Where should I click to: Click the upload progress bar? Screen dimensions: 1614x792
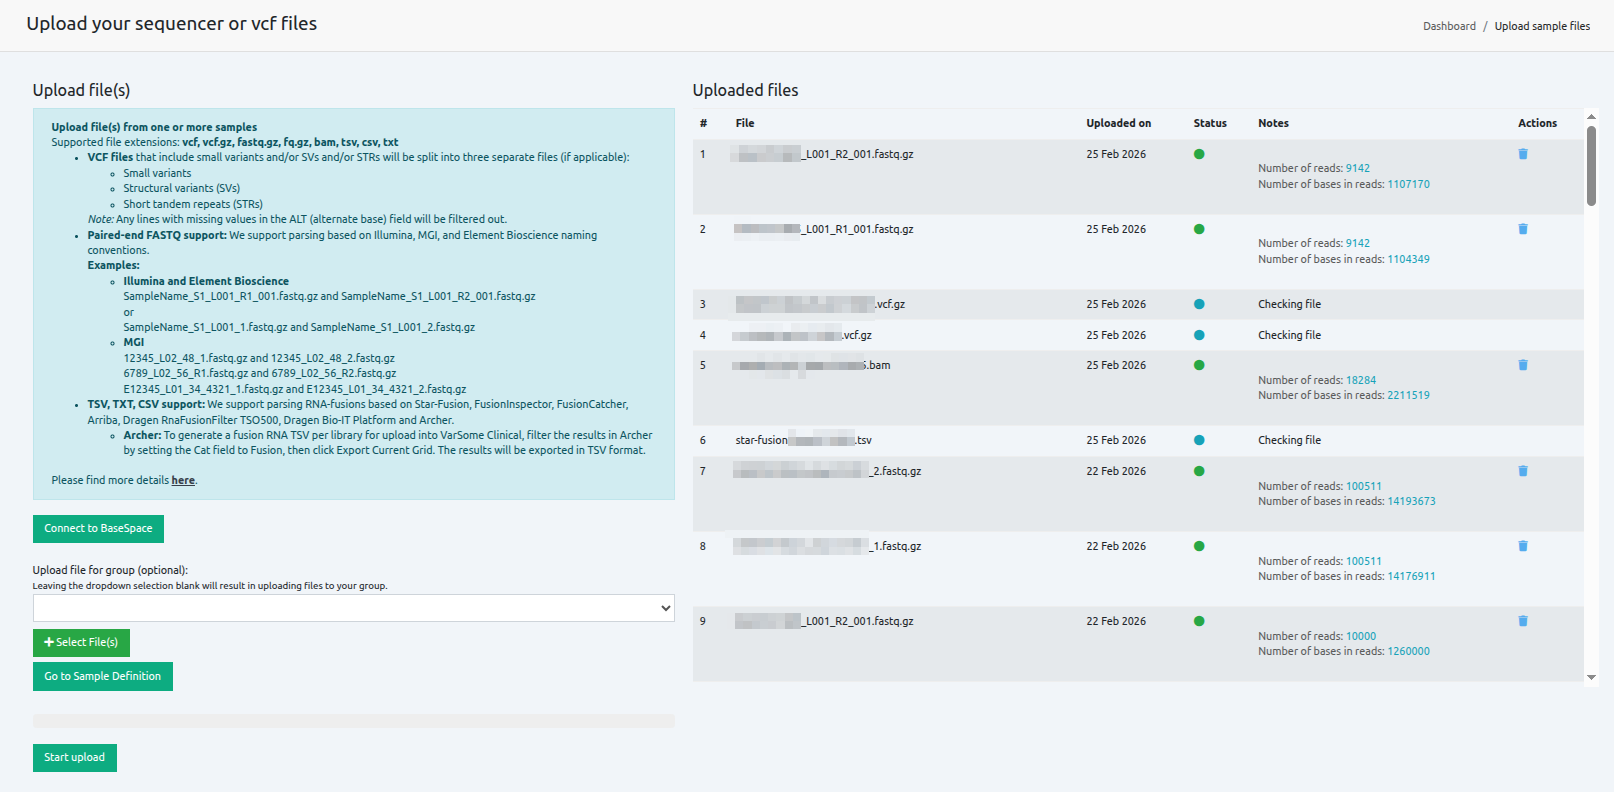pyautogui.click(x=353, y=721)
